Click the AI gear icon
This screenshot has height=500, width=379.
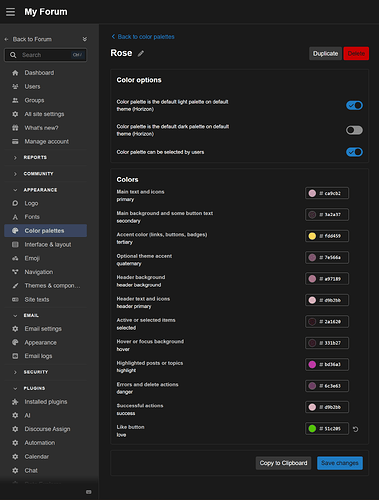pos(15,415)
